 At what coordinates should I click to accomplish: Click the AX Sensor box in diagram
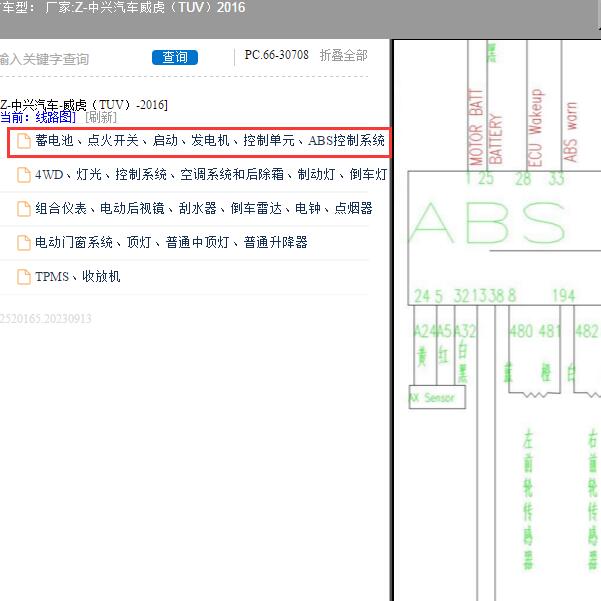437,397
